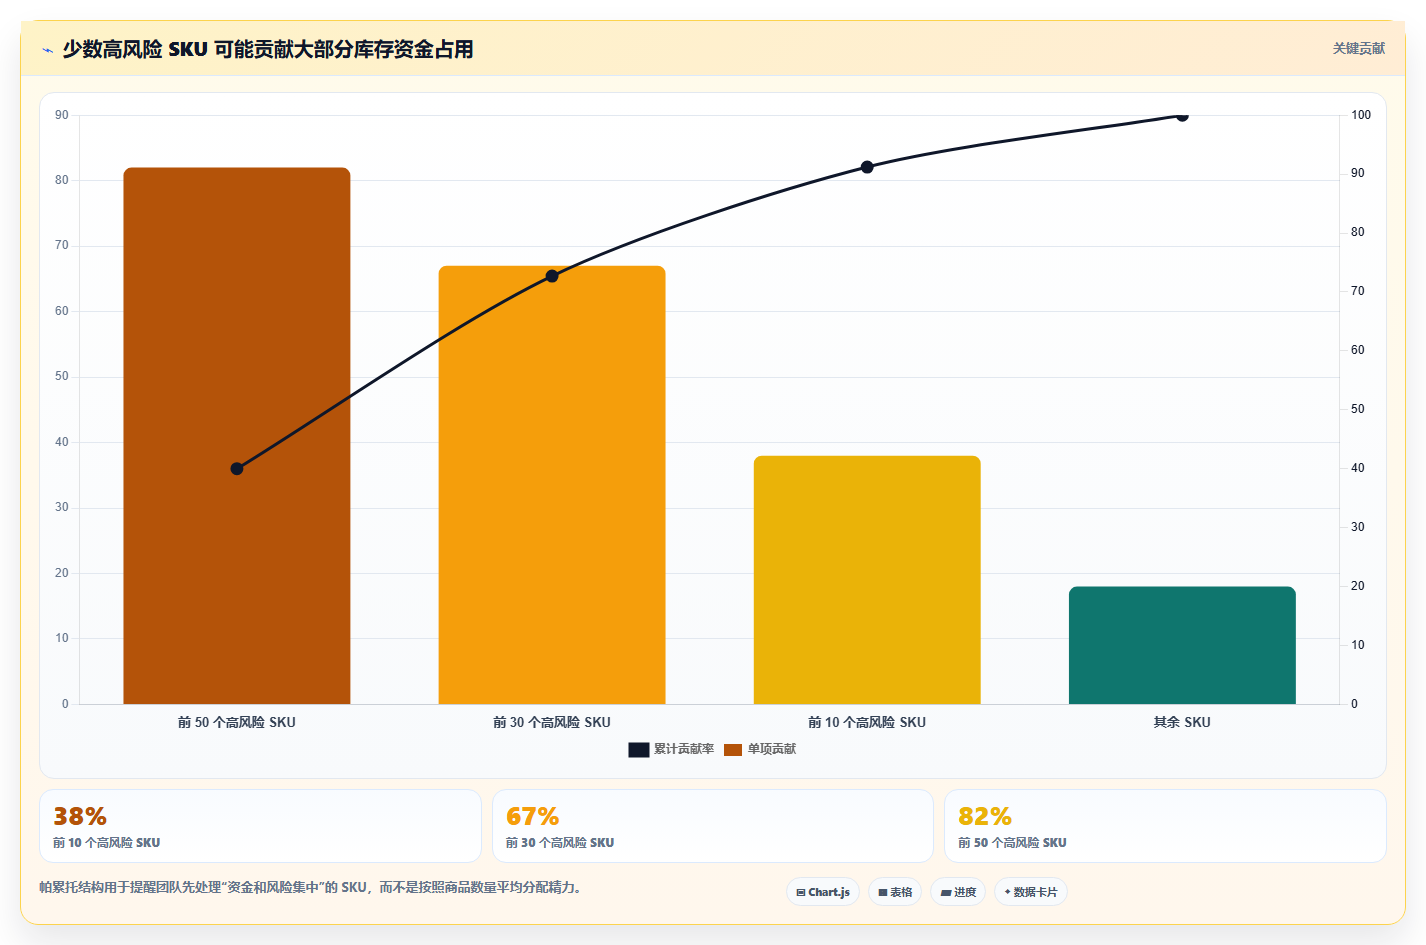Click the cumulative line point on the orange bar
The width and height of the screenshot is (1426, 945).
[x=552, y=276]
